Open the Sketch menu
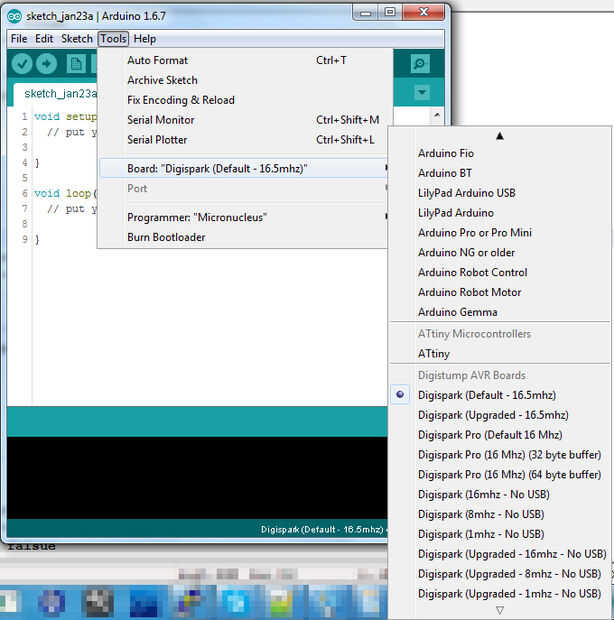Image resolution: width=614 pixels, height=620 pixels. (x=77, y=39)
